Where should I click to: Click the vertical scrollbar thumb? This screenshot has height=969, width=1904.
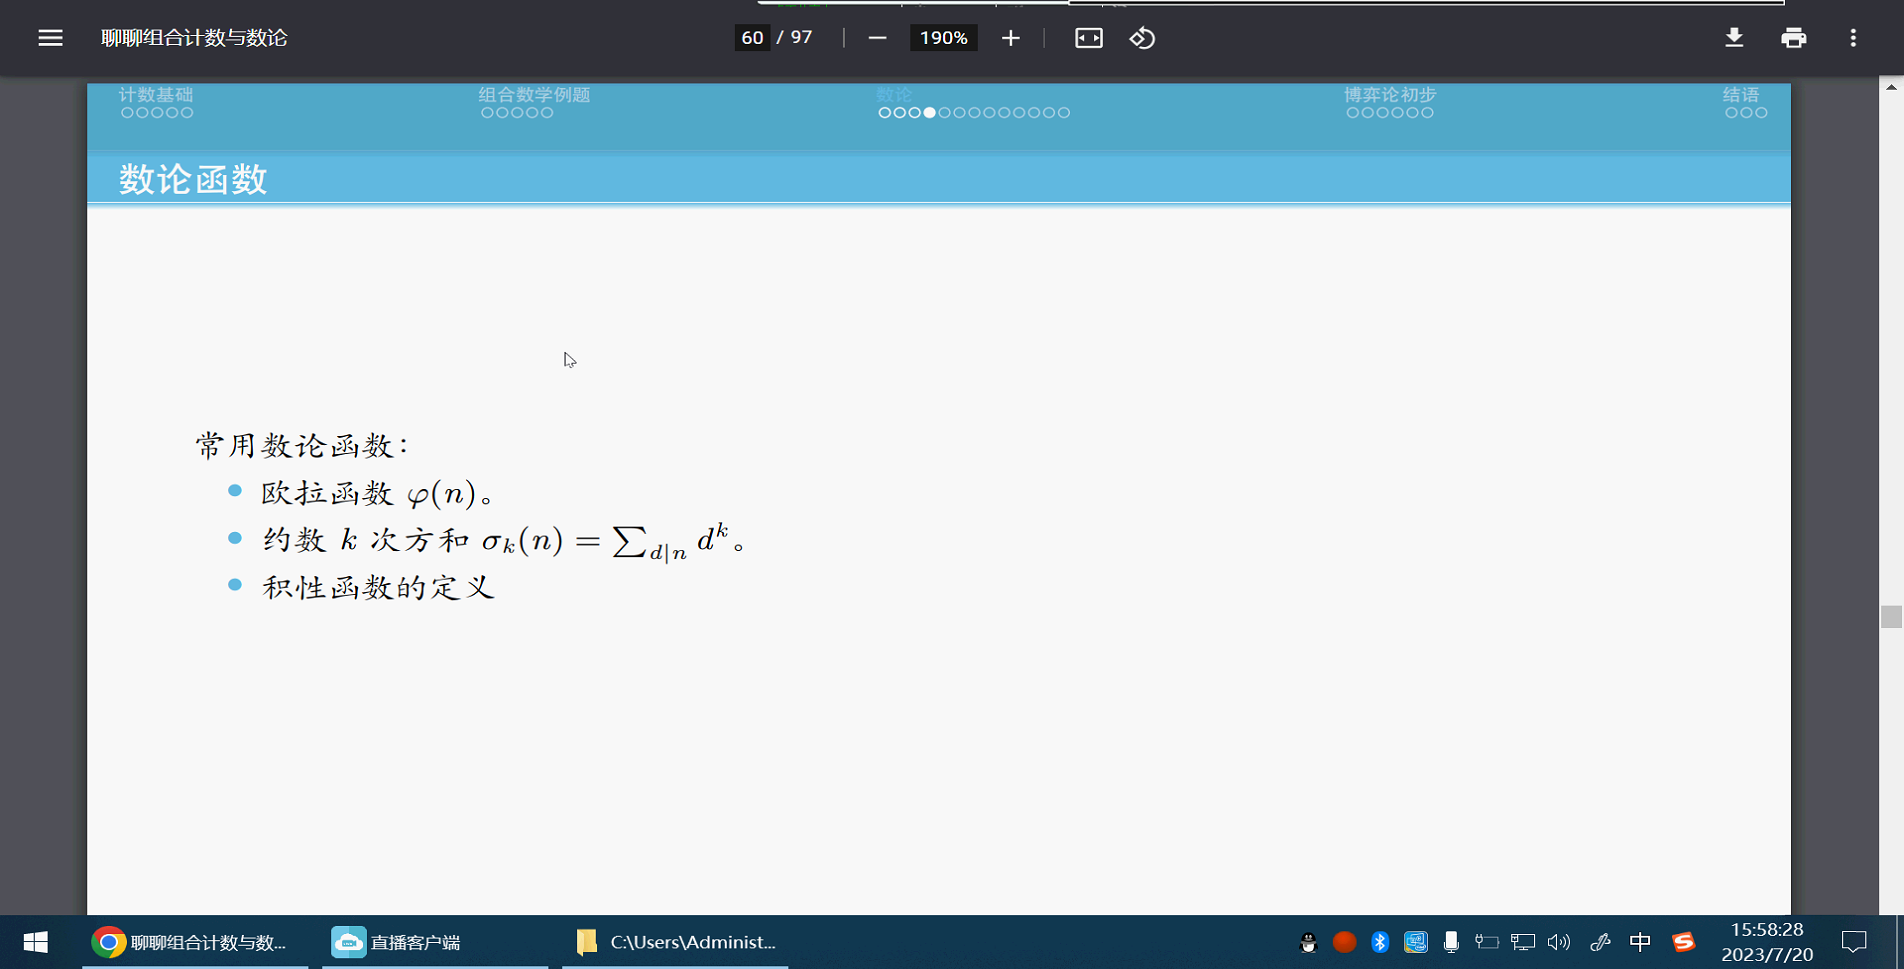pos(1891,616)
